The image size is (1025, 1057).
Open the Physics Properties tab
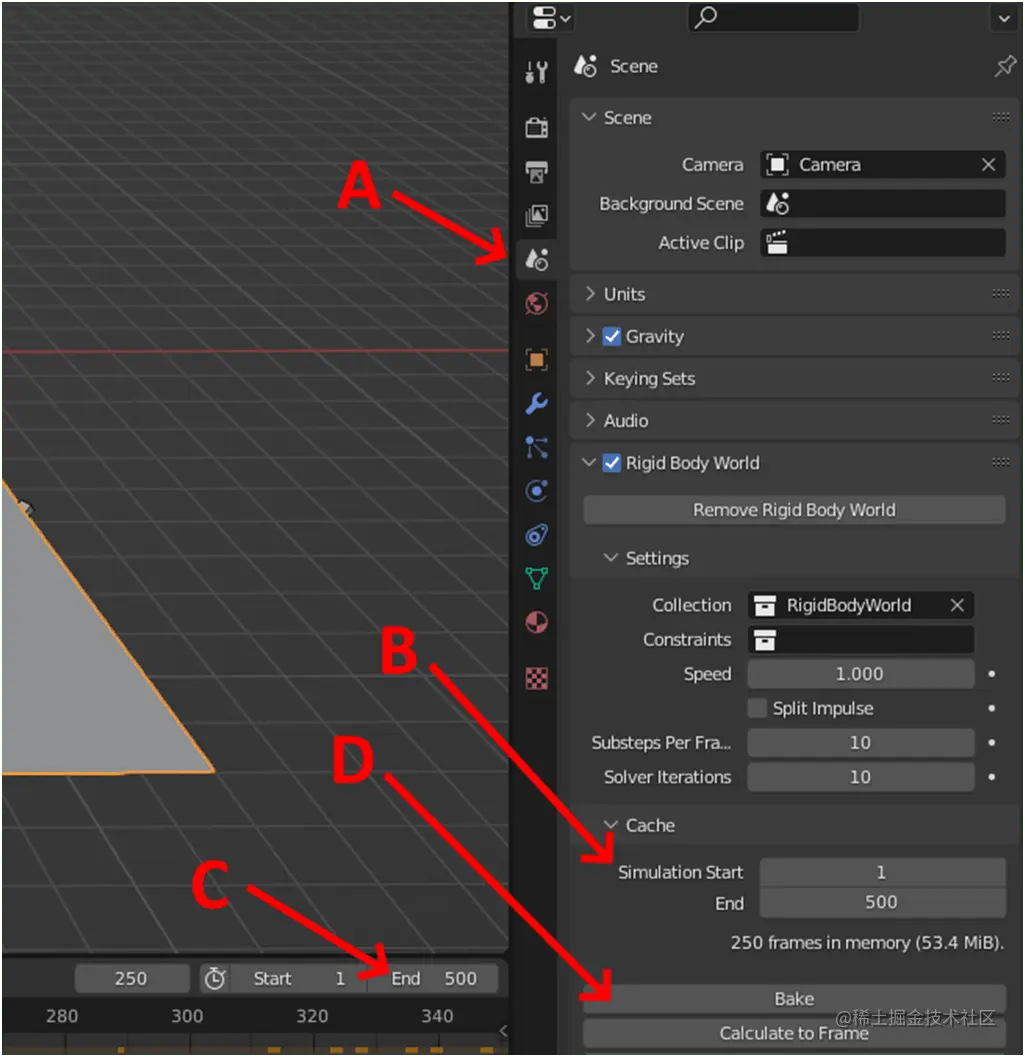tap(536, 490)
